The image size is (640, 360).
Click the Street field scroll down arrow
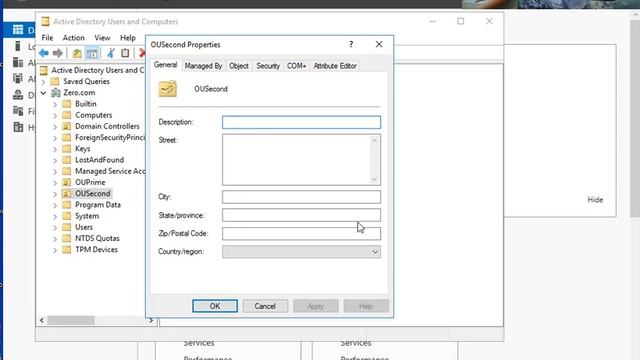[374, 180]
